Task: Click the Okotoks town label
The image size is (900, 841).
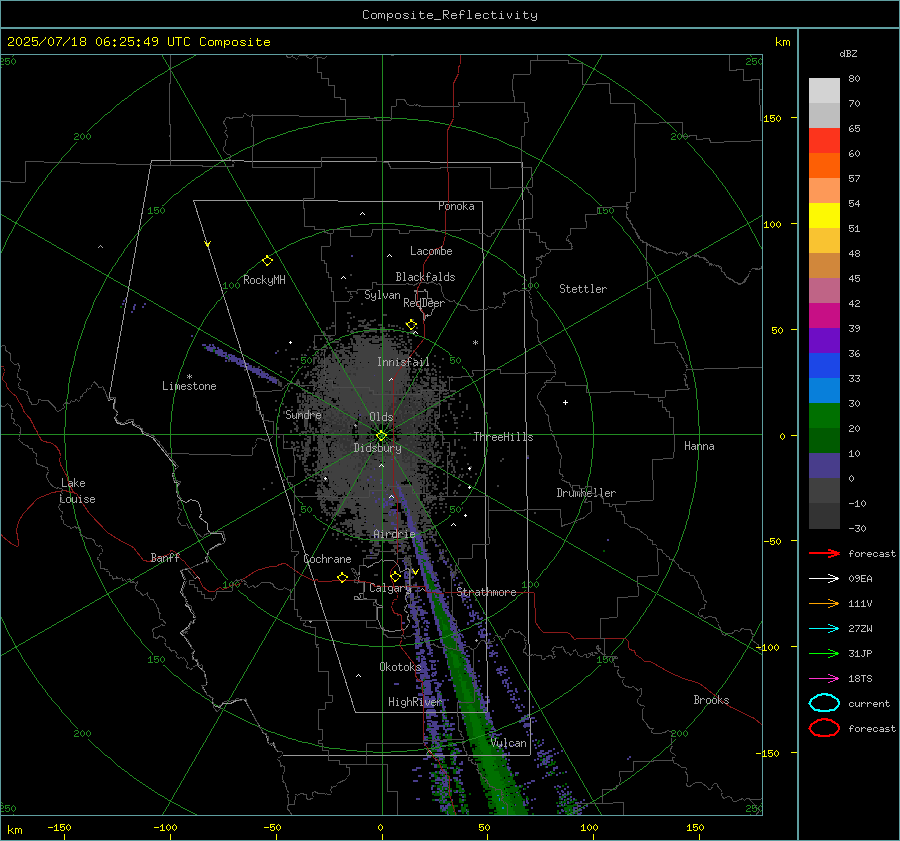Action: [x=400, y=666]
